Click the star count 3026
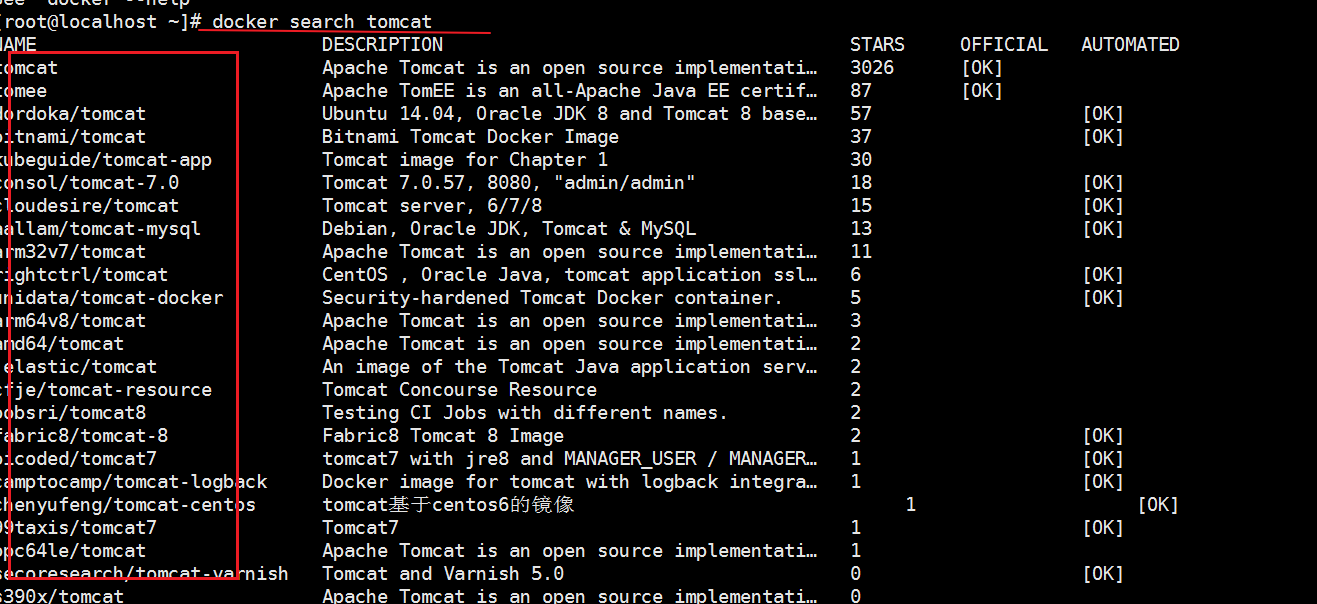This screenshot has width=1317, height=604. pyautogui.click(x=872, y=68)
